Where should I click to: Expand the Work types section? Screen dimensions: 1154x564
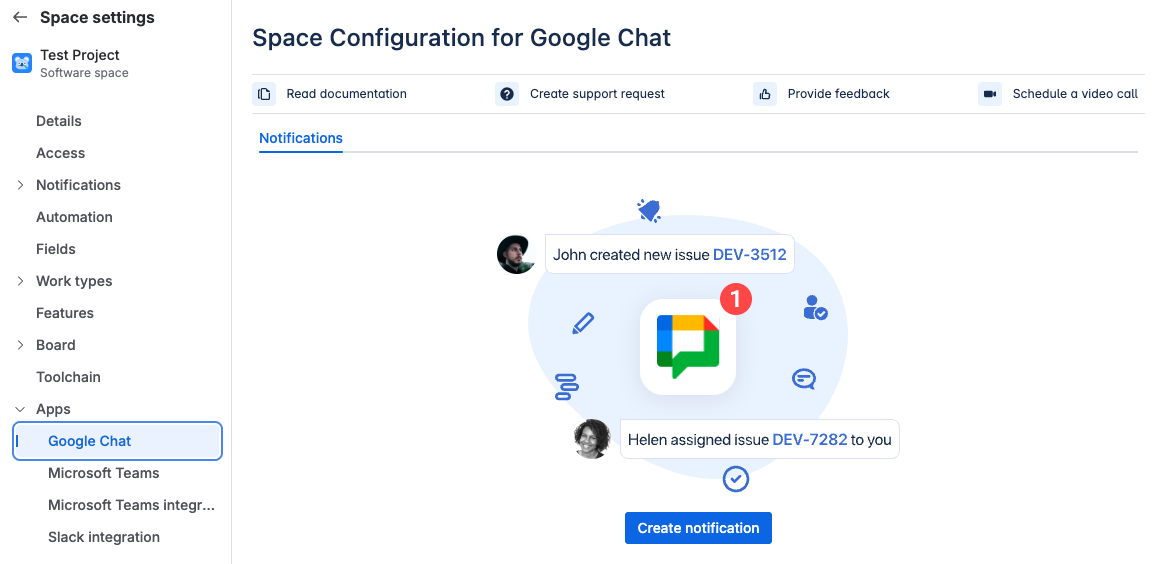(21, 281)
